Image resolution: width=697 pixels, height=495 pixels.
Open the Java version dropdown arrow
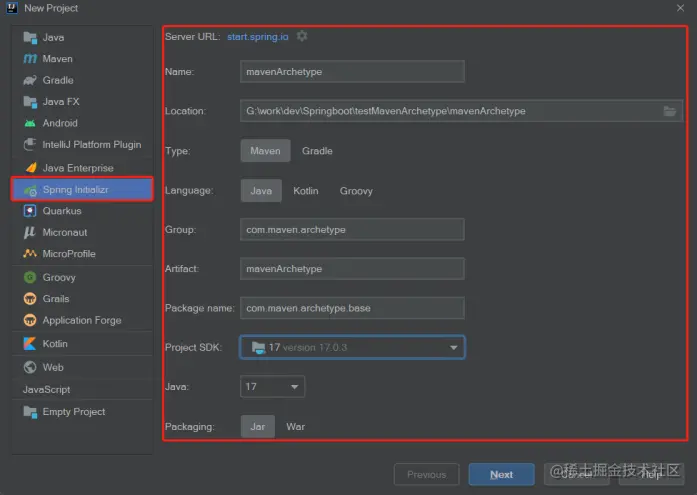[294, 387]
